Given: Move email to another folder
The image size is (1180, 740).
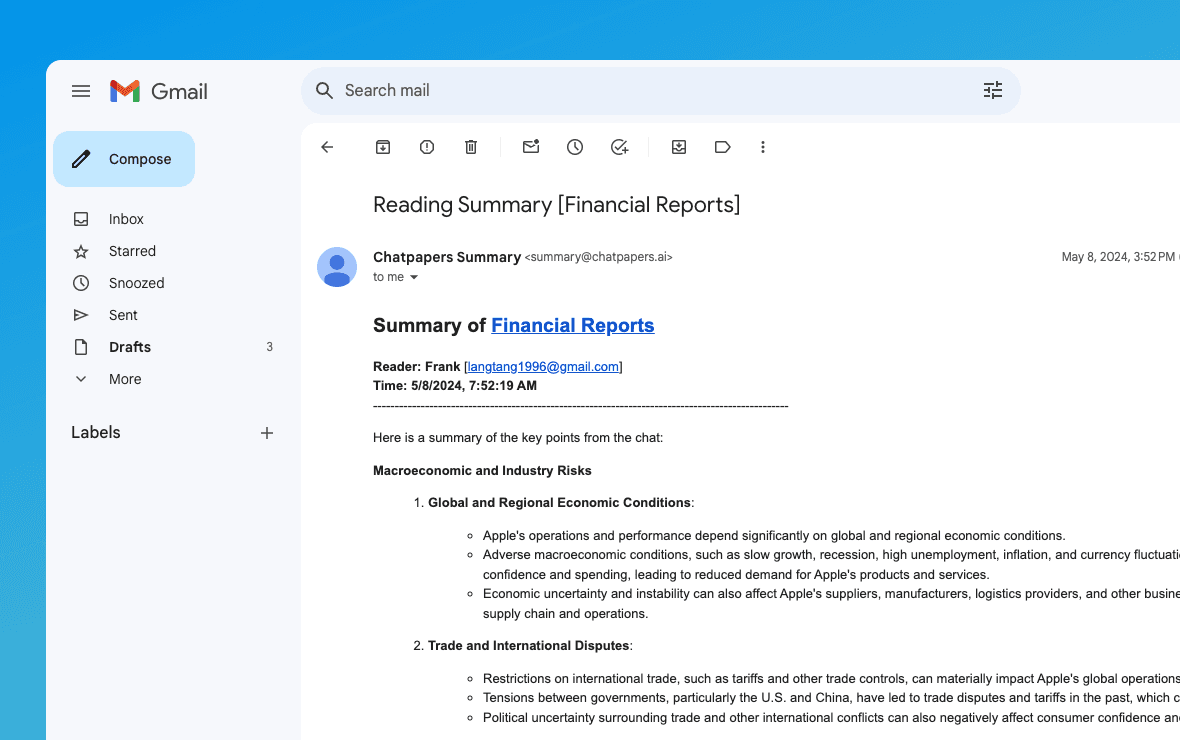Looking at the screenshot, I should (x=679, y=147).
